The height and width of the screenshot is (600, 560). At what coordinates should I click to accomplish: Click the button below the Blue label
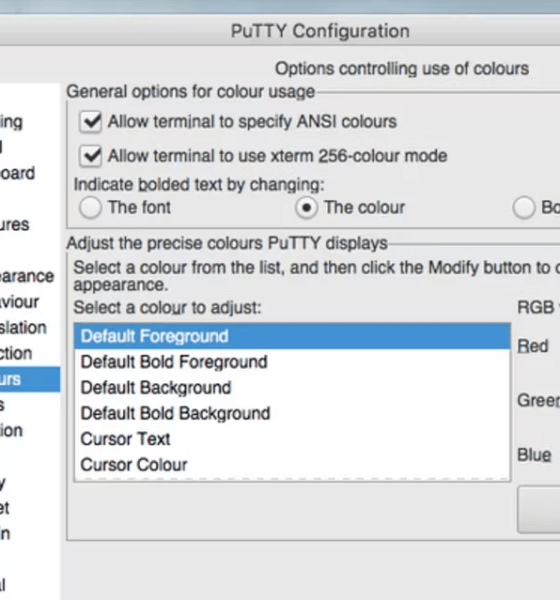click(538, 509)
